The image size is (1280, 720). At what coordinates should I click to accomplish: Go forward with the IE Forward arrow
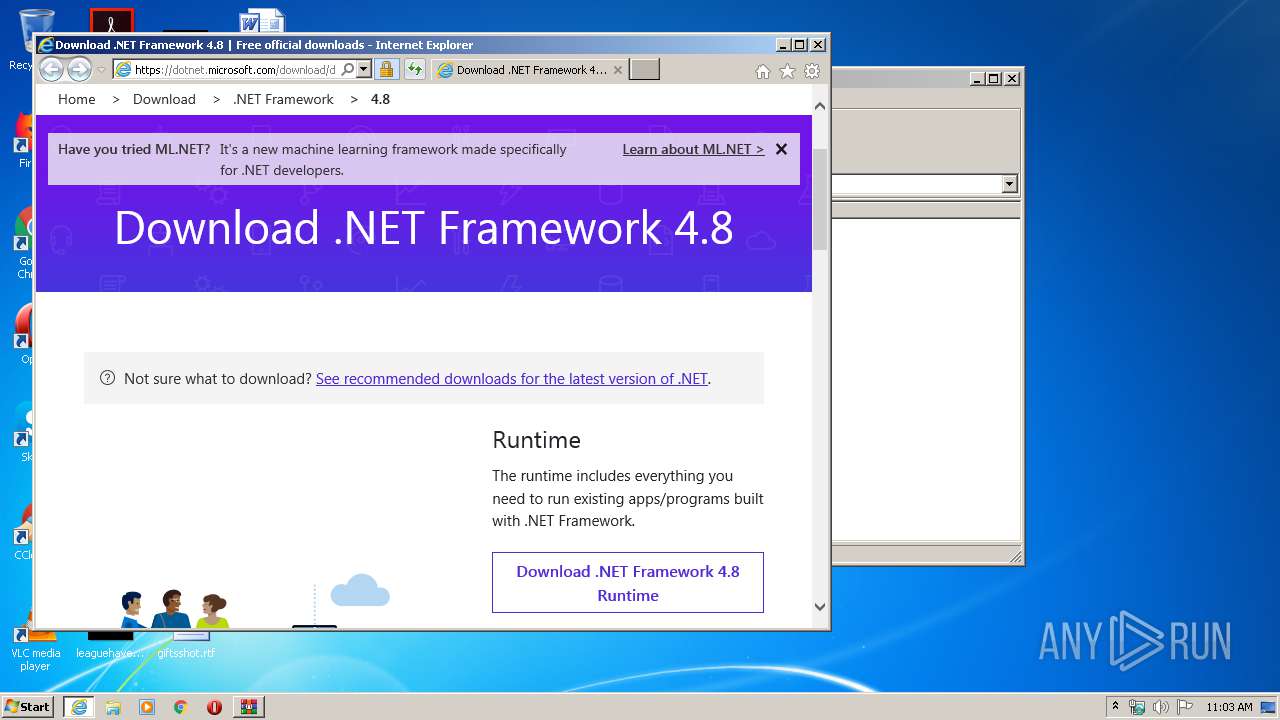tap(79, 70)
